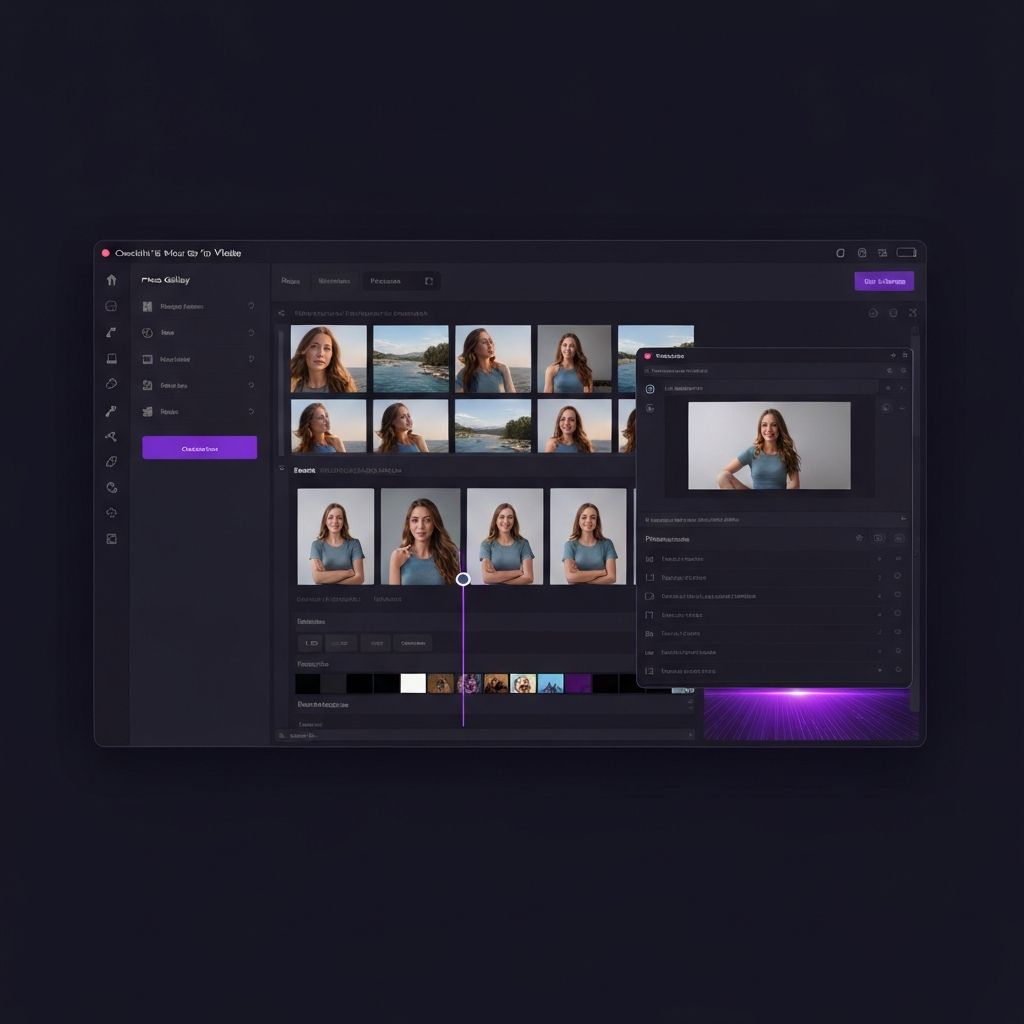
Task: Open the monitor icon in the left toolbar
Action: [x=112, y=357]
